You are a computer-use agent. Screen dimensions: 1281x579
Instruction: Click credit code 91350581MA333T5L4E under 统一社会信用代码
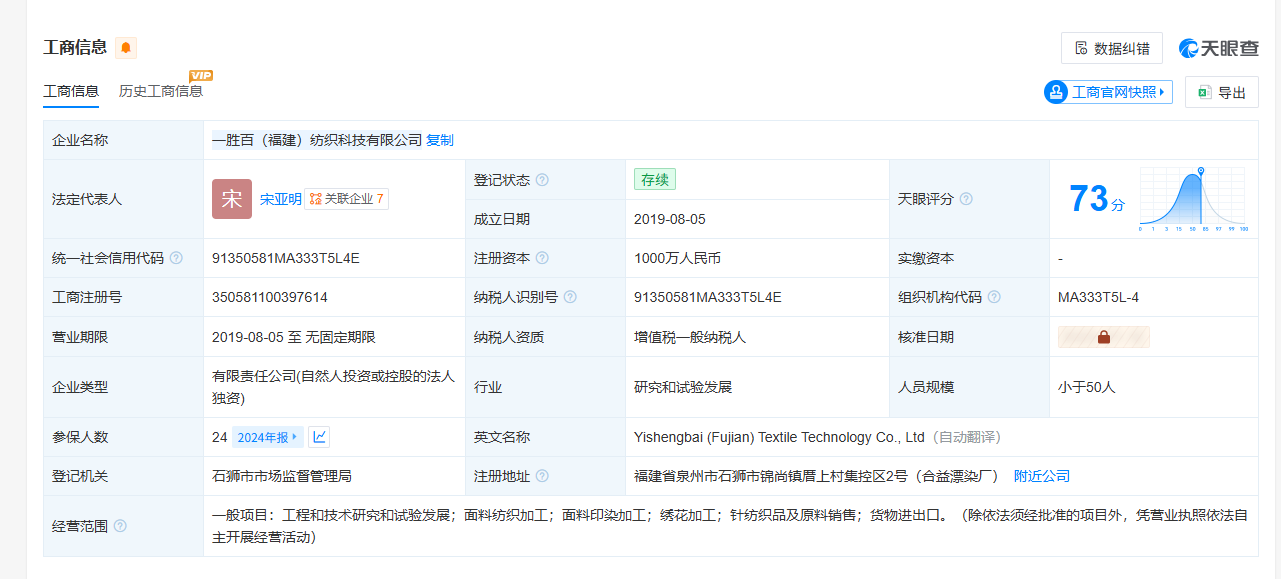click(x=286, y=258)
